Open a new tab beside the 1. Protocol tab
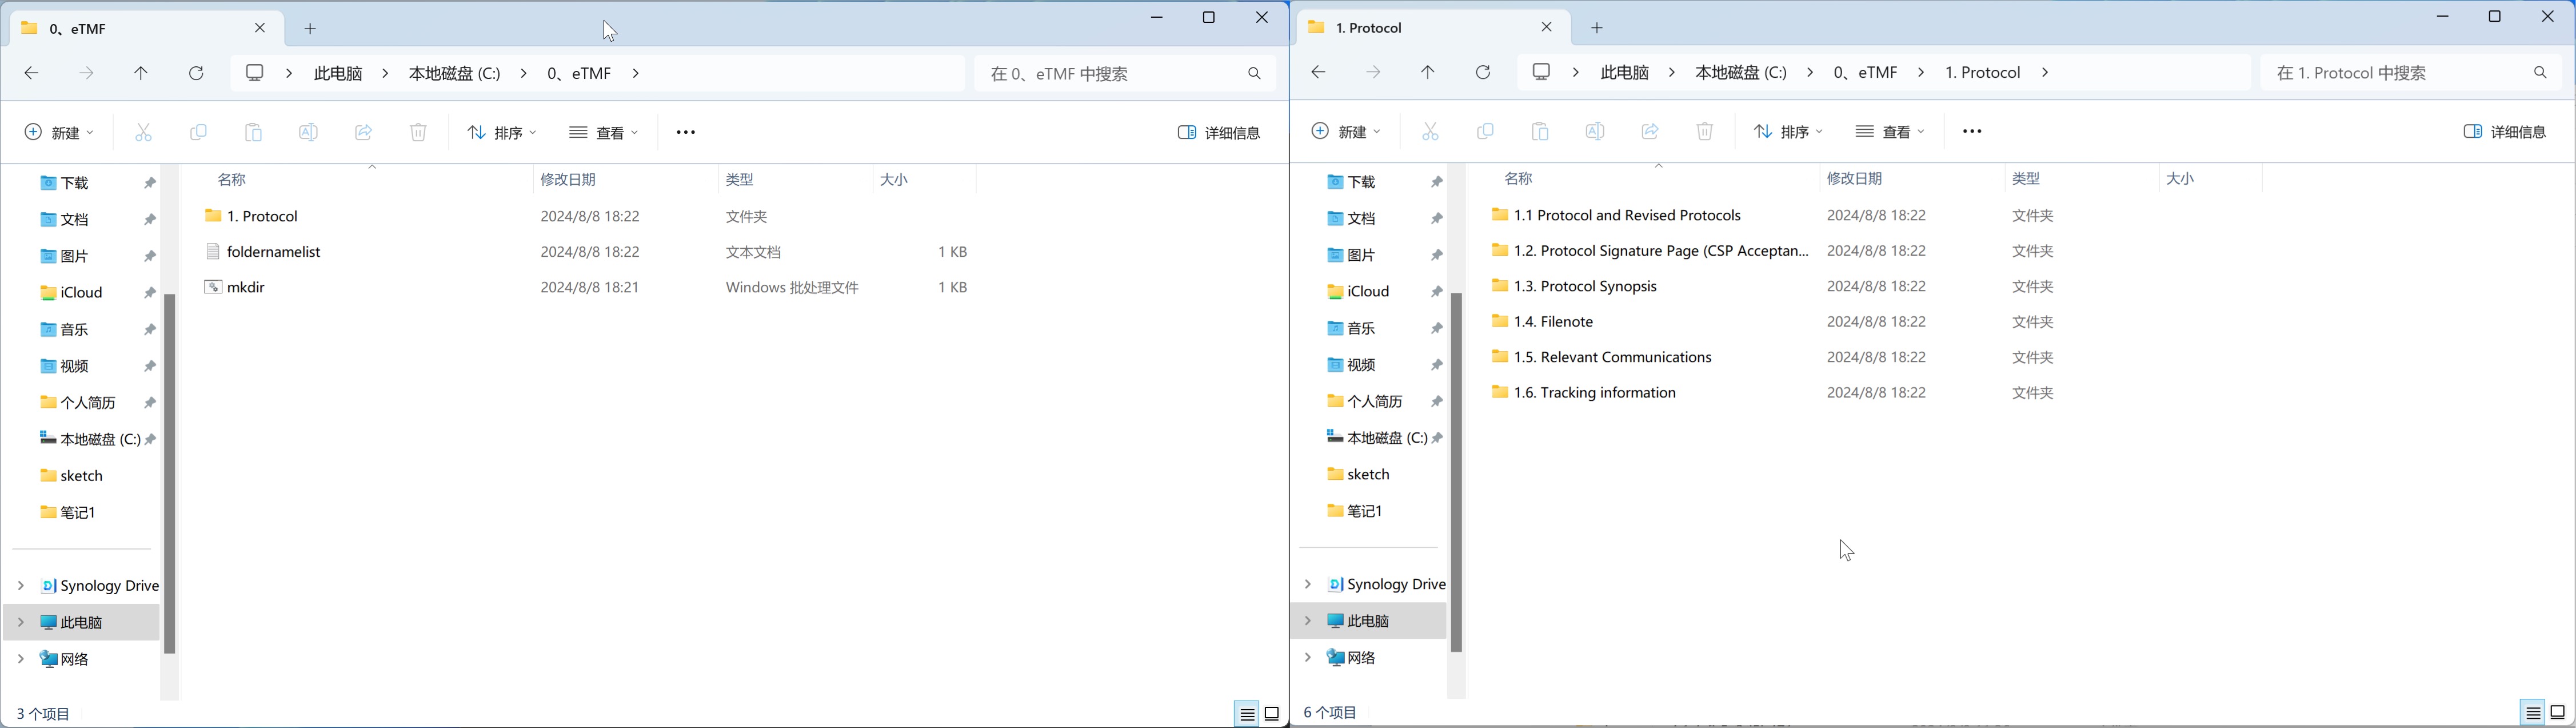The width and height of the screenshot is (2576, 728). pyautogui.click(x=1596, y=28)
